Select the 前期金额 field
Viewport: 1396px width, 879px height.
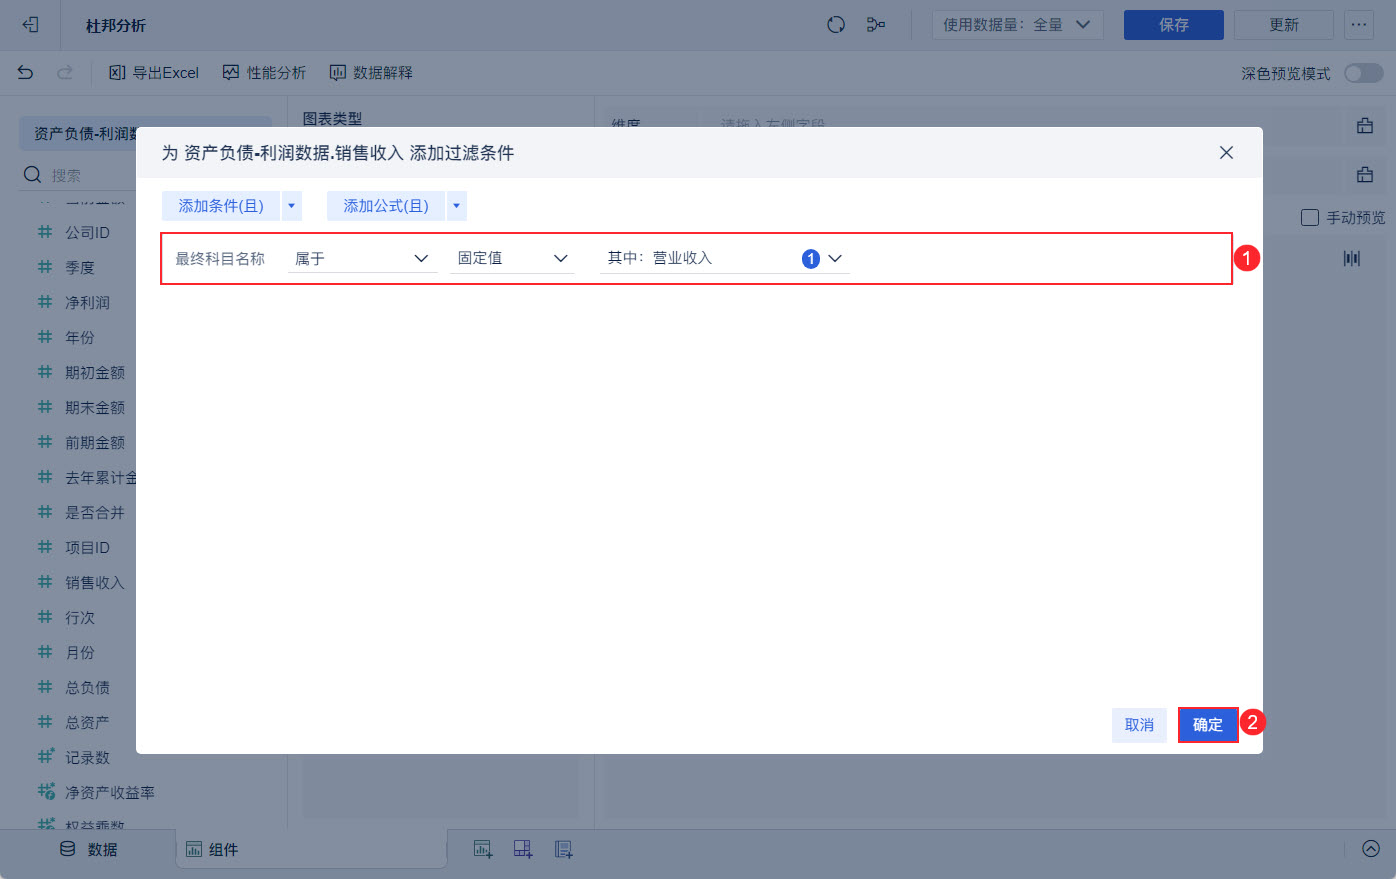95,442
